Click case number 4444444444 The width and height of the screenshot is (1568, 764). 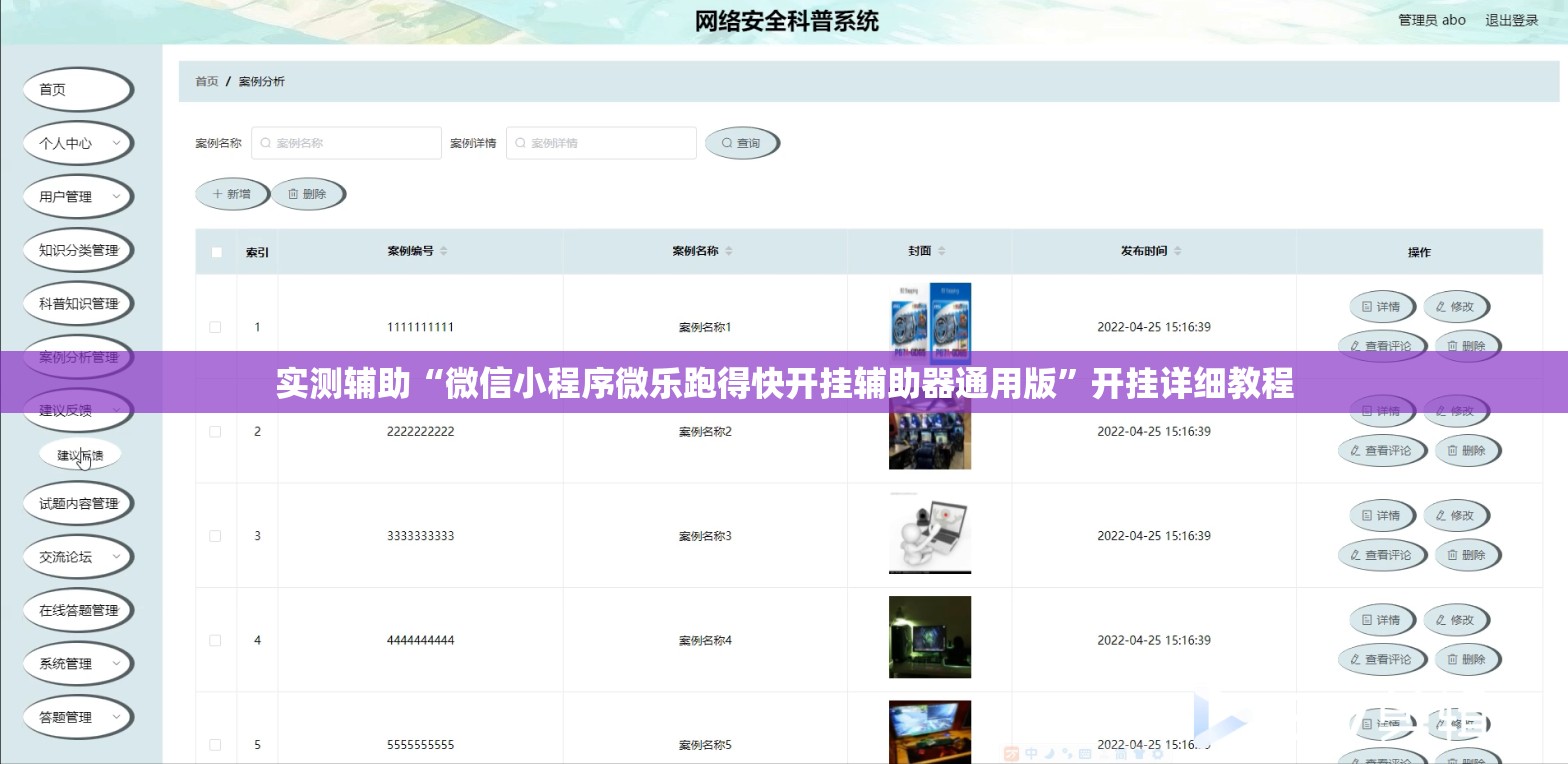coord(420,640)
